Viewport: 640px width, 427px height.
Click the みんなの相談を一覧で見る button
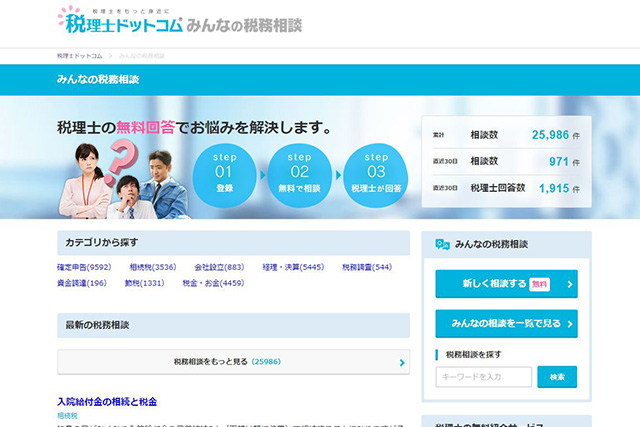[x=507, y=324]
